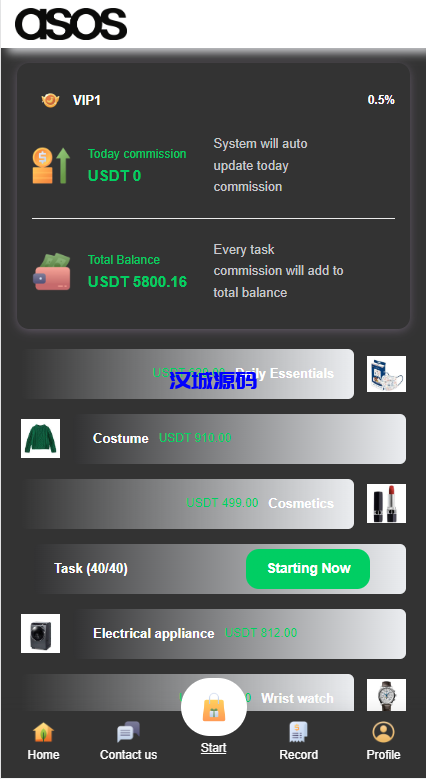The image size is (426, 779).
Task: Click the Total Balance wallet icon
Action: (52, 272)
